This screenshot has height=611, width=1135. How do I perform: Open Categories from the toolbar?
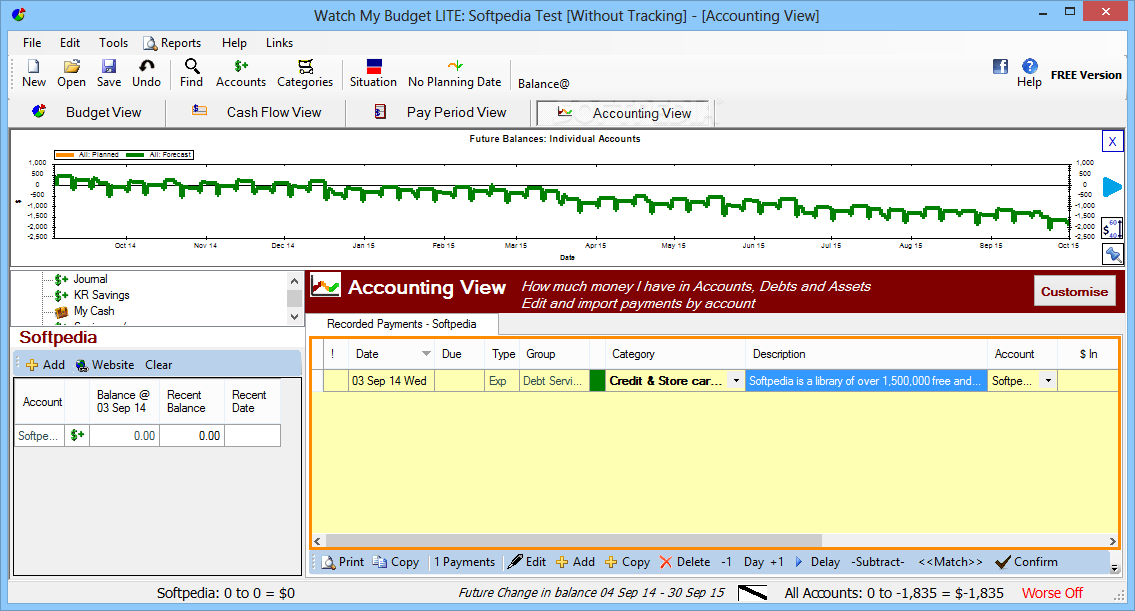(305, 73)
